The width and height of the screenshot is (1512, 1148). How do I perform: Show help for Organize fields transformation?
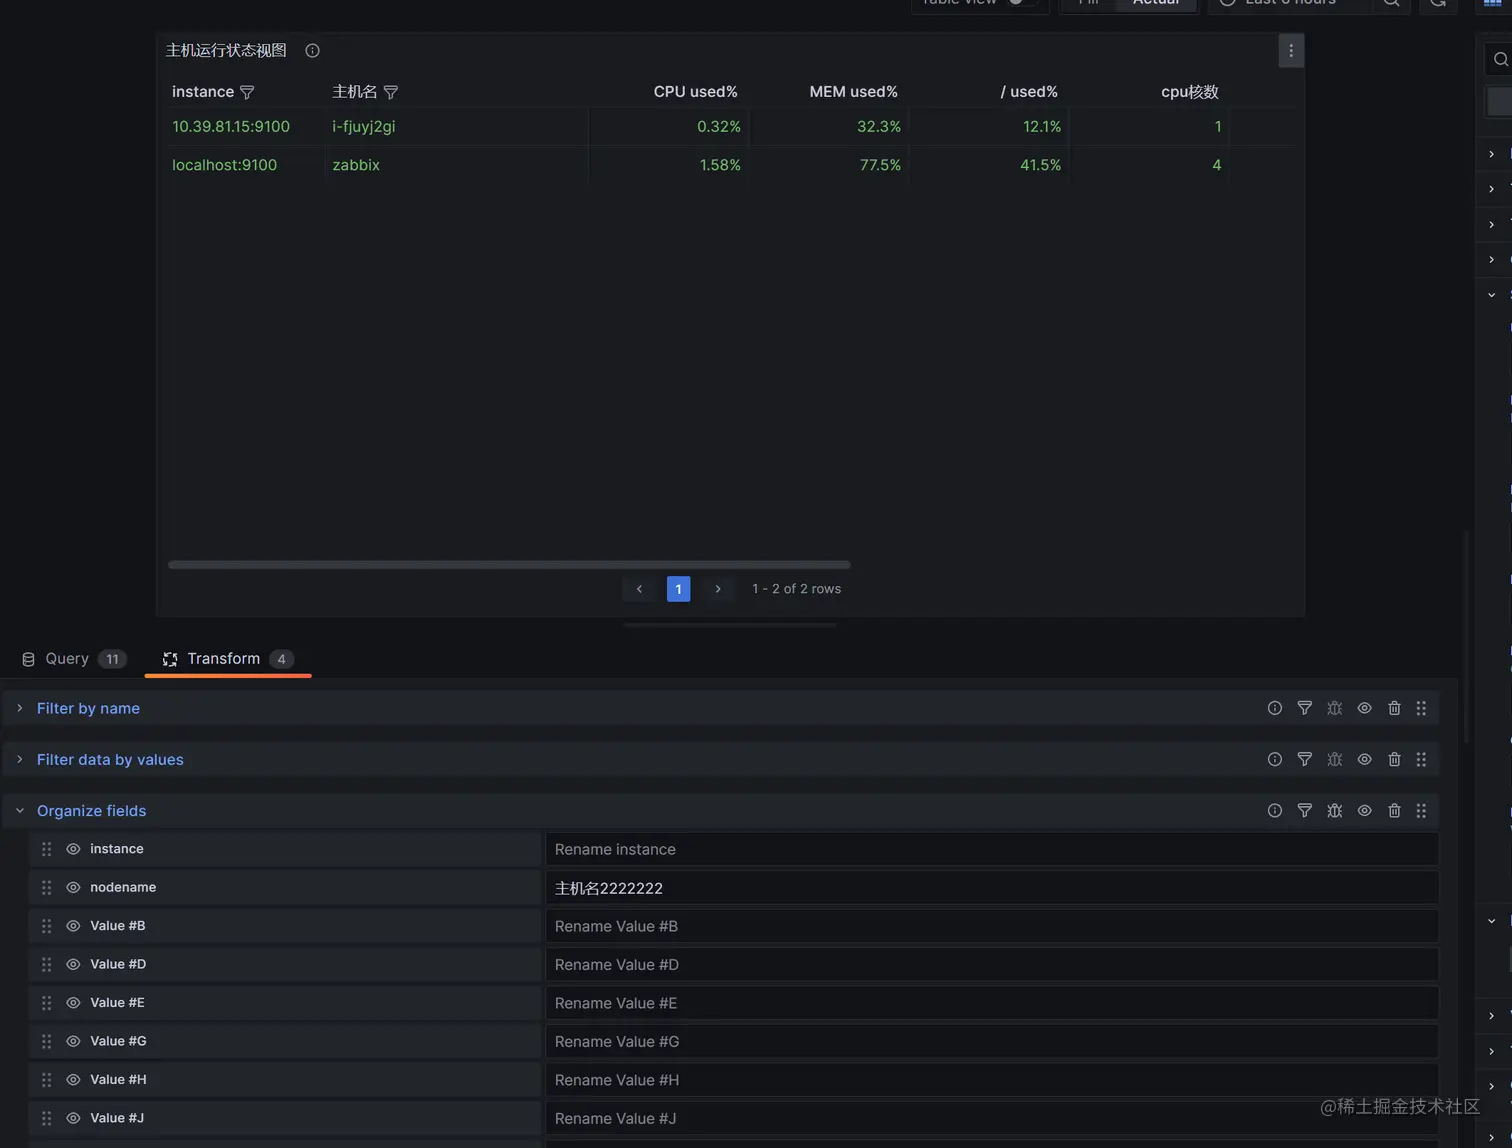coord(1274,810)
